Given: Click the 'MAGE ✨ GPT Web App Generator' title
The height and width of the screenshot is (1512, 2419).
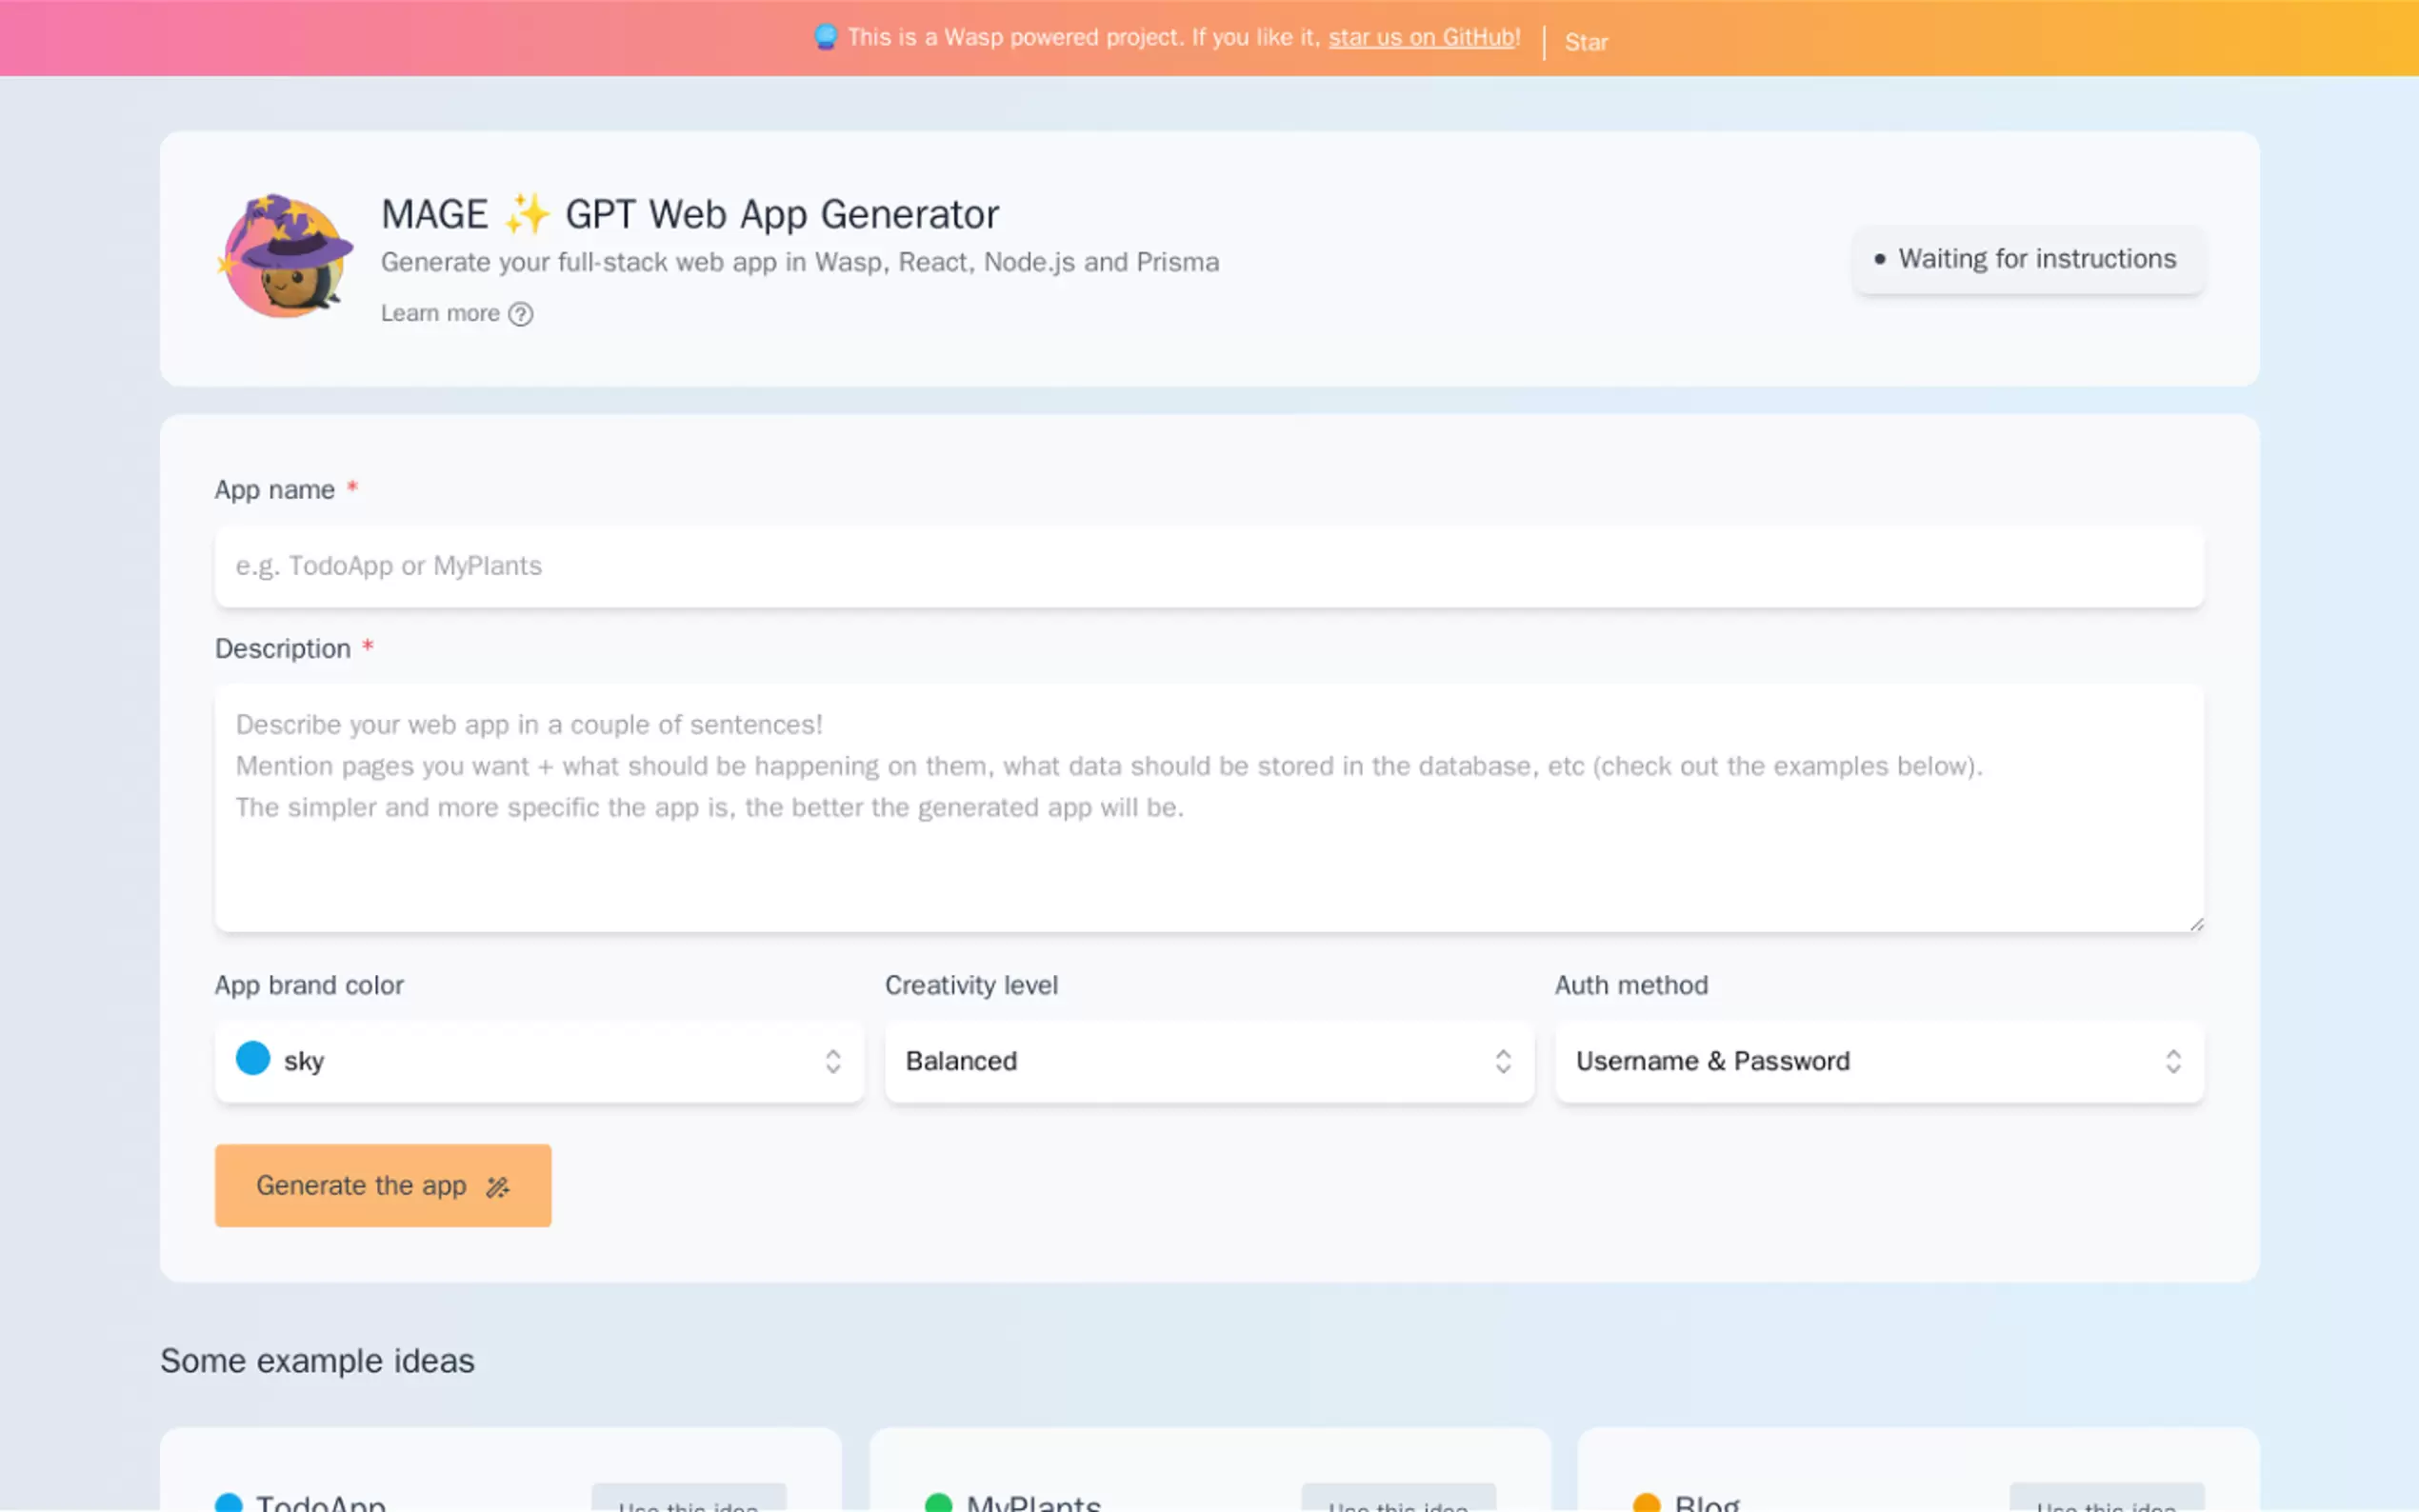Looking at the screenshot, I should (690, 214).
